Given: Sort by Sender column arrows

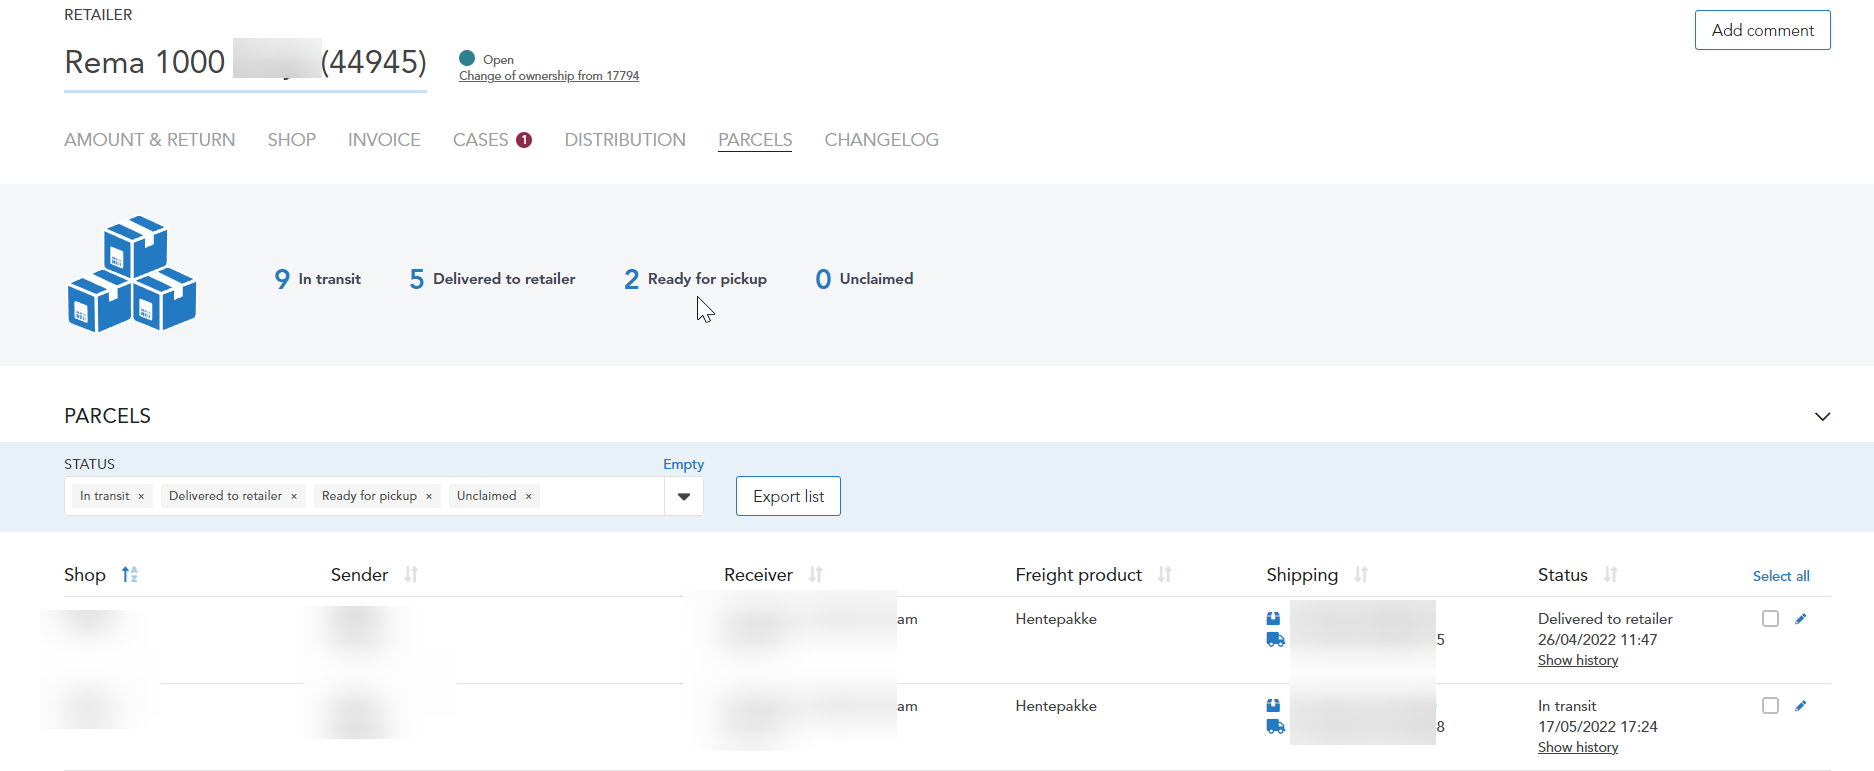Looking at the screenshot, I should 411,574.
